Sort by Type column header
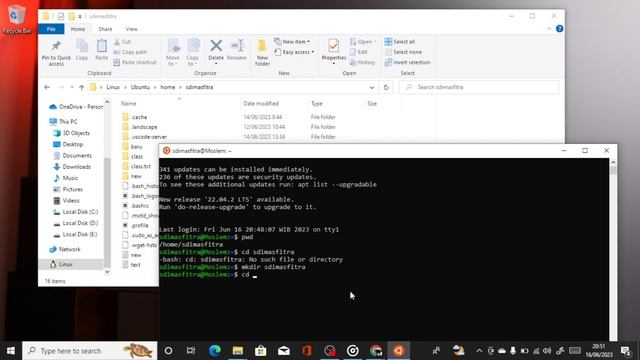Image resolution: width=640 pixels, height=360 pixels. [317, 104]
